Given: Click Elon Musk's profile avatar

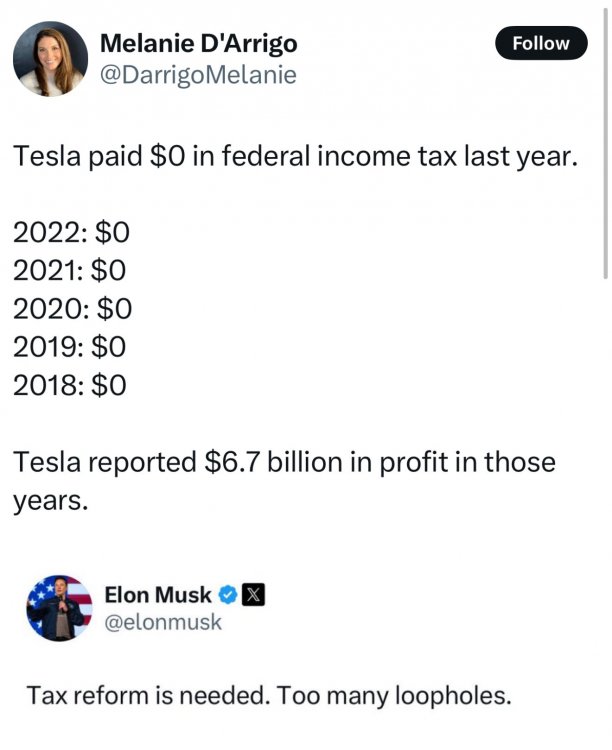Looking at the screenshot, I should click(59, 607).
